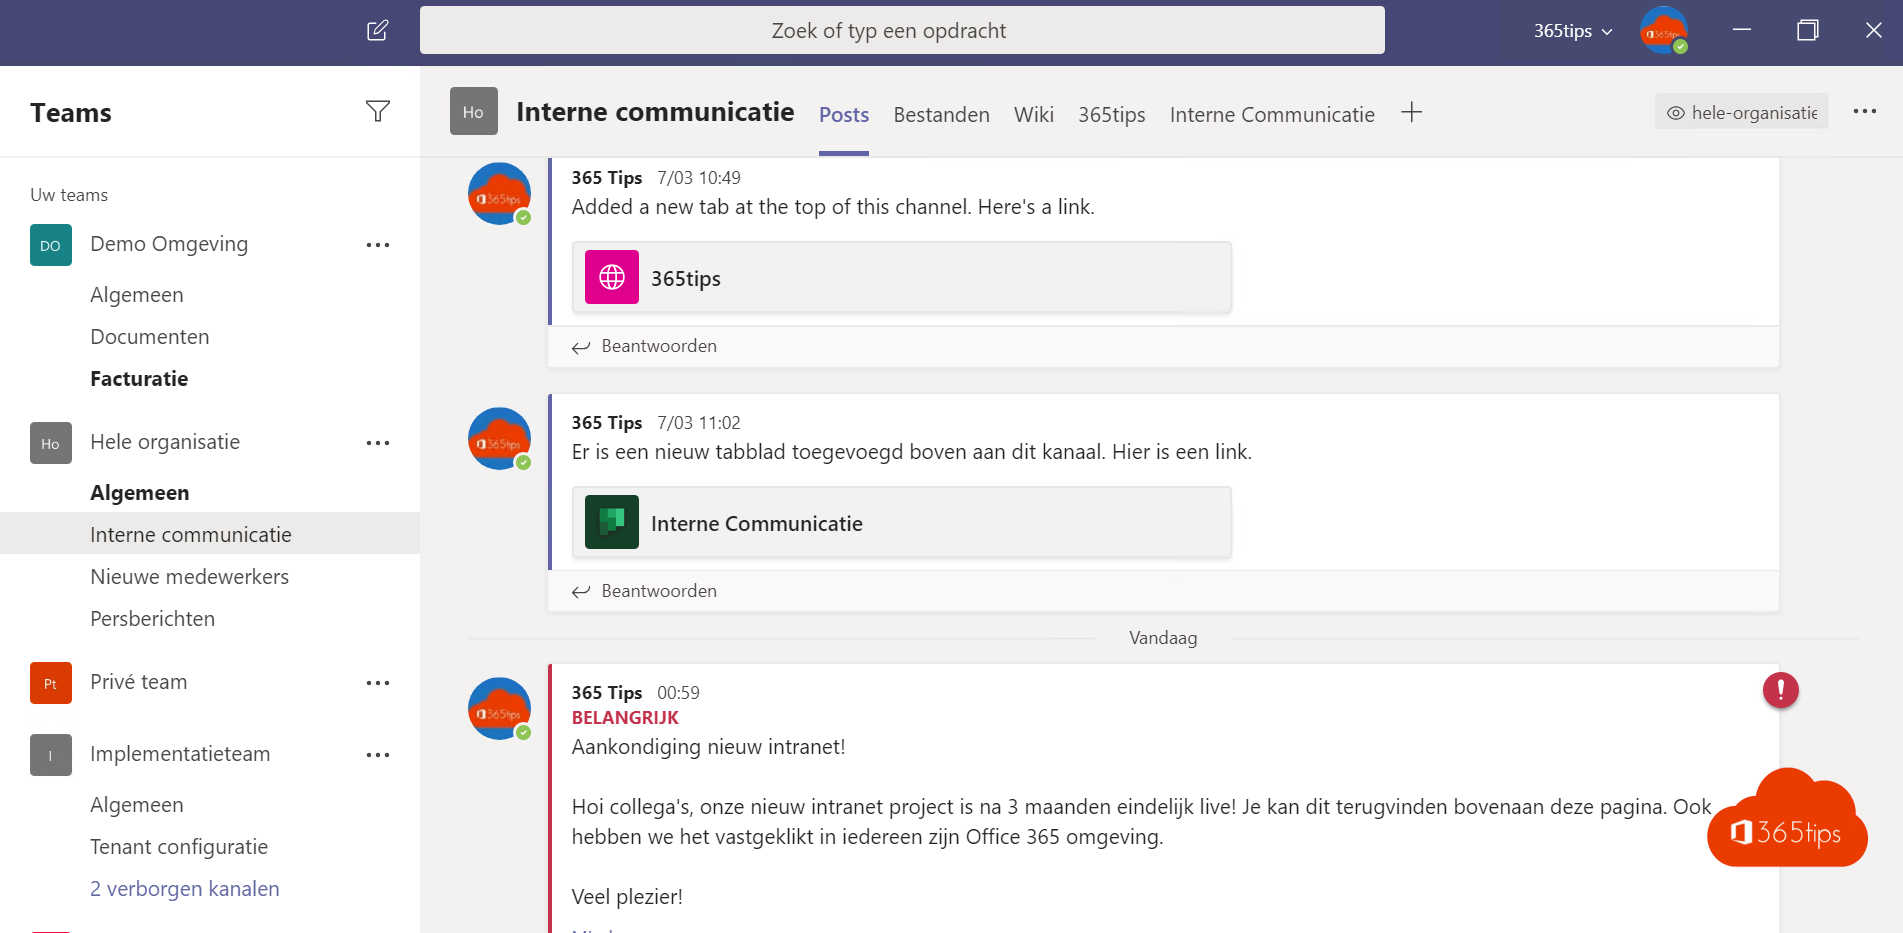Open more options for Hele organisatie team
Screen dimensions: 1903x933
pos(378,443)
